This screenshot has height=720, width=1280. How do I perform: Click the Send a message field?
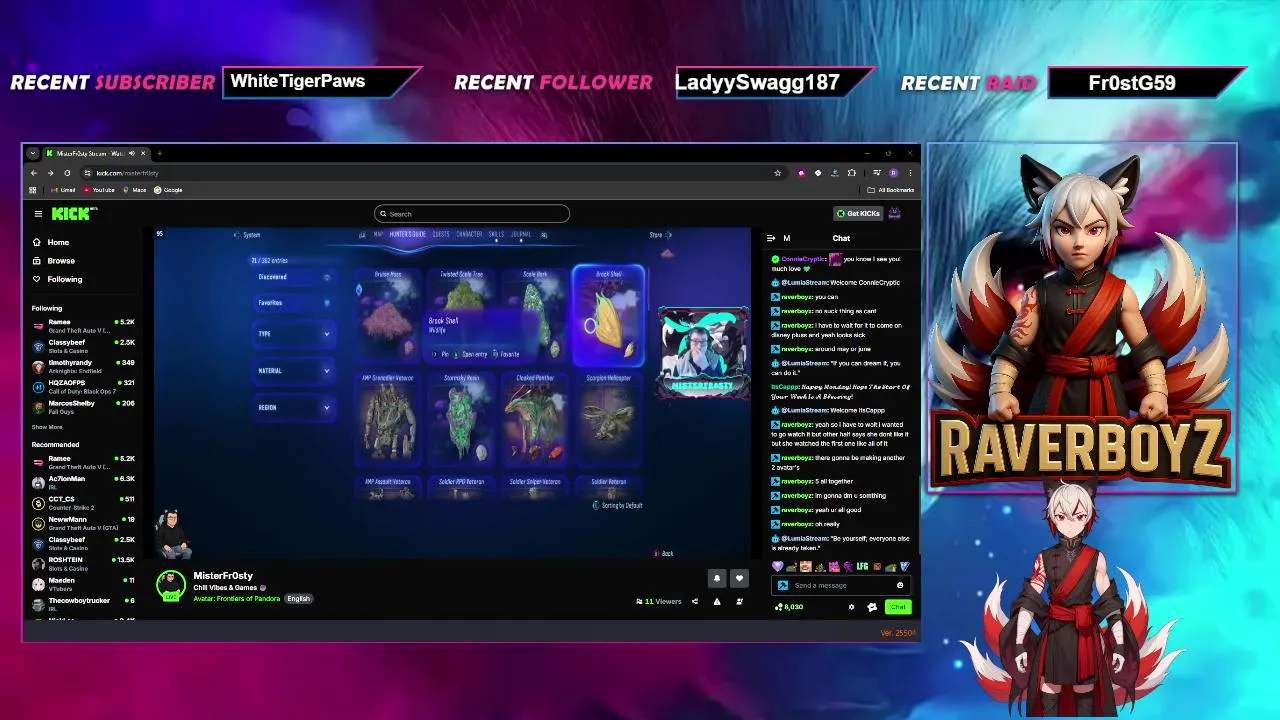839,585
